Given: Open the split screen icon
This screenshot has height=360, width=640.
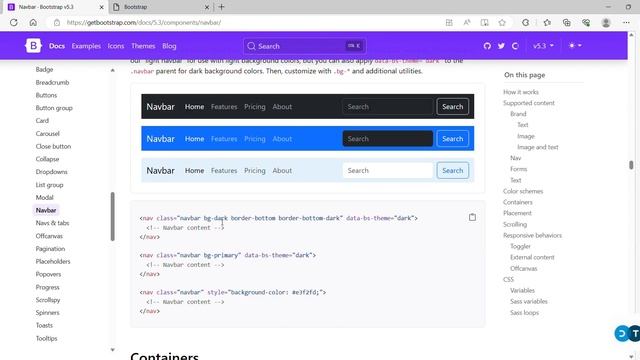Looking at the screenshot, I should (484, 23).
